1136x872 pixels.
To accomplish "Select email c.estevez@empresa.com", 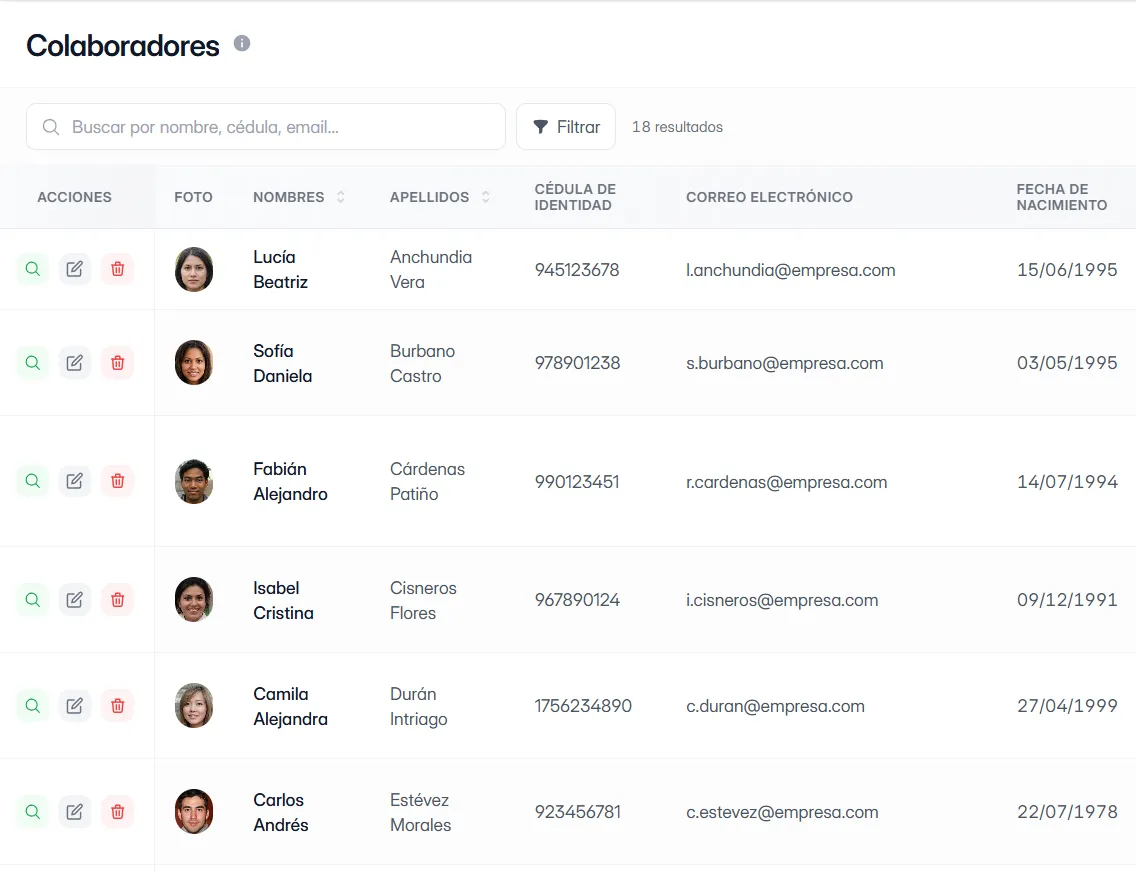I will coord(782,813).
